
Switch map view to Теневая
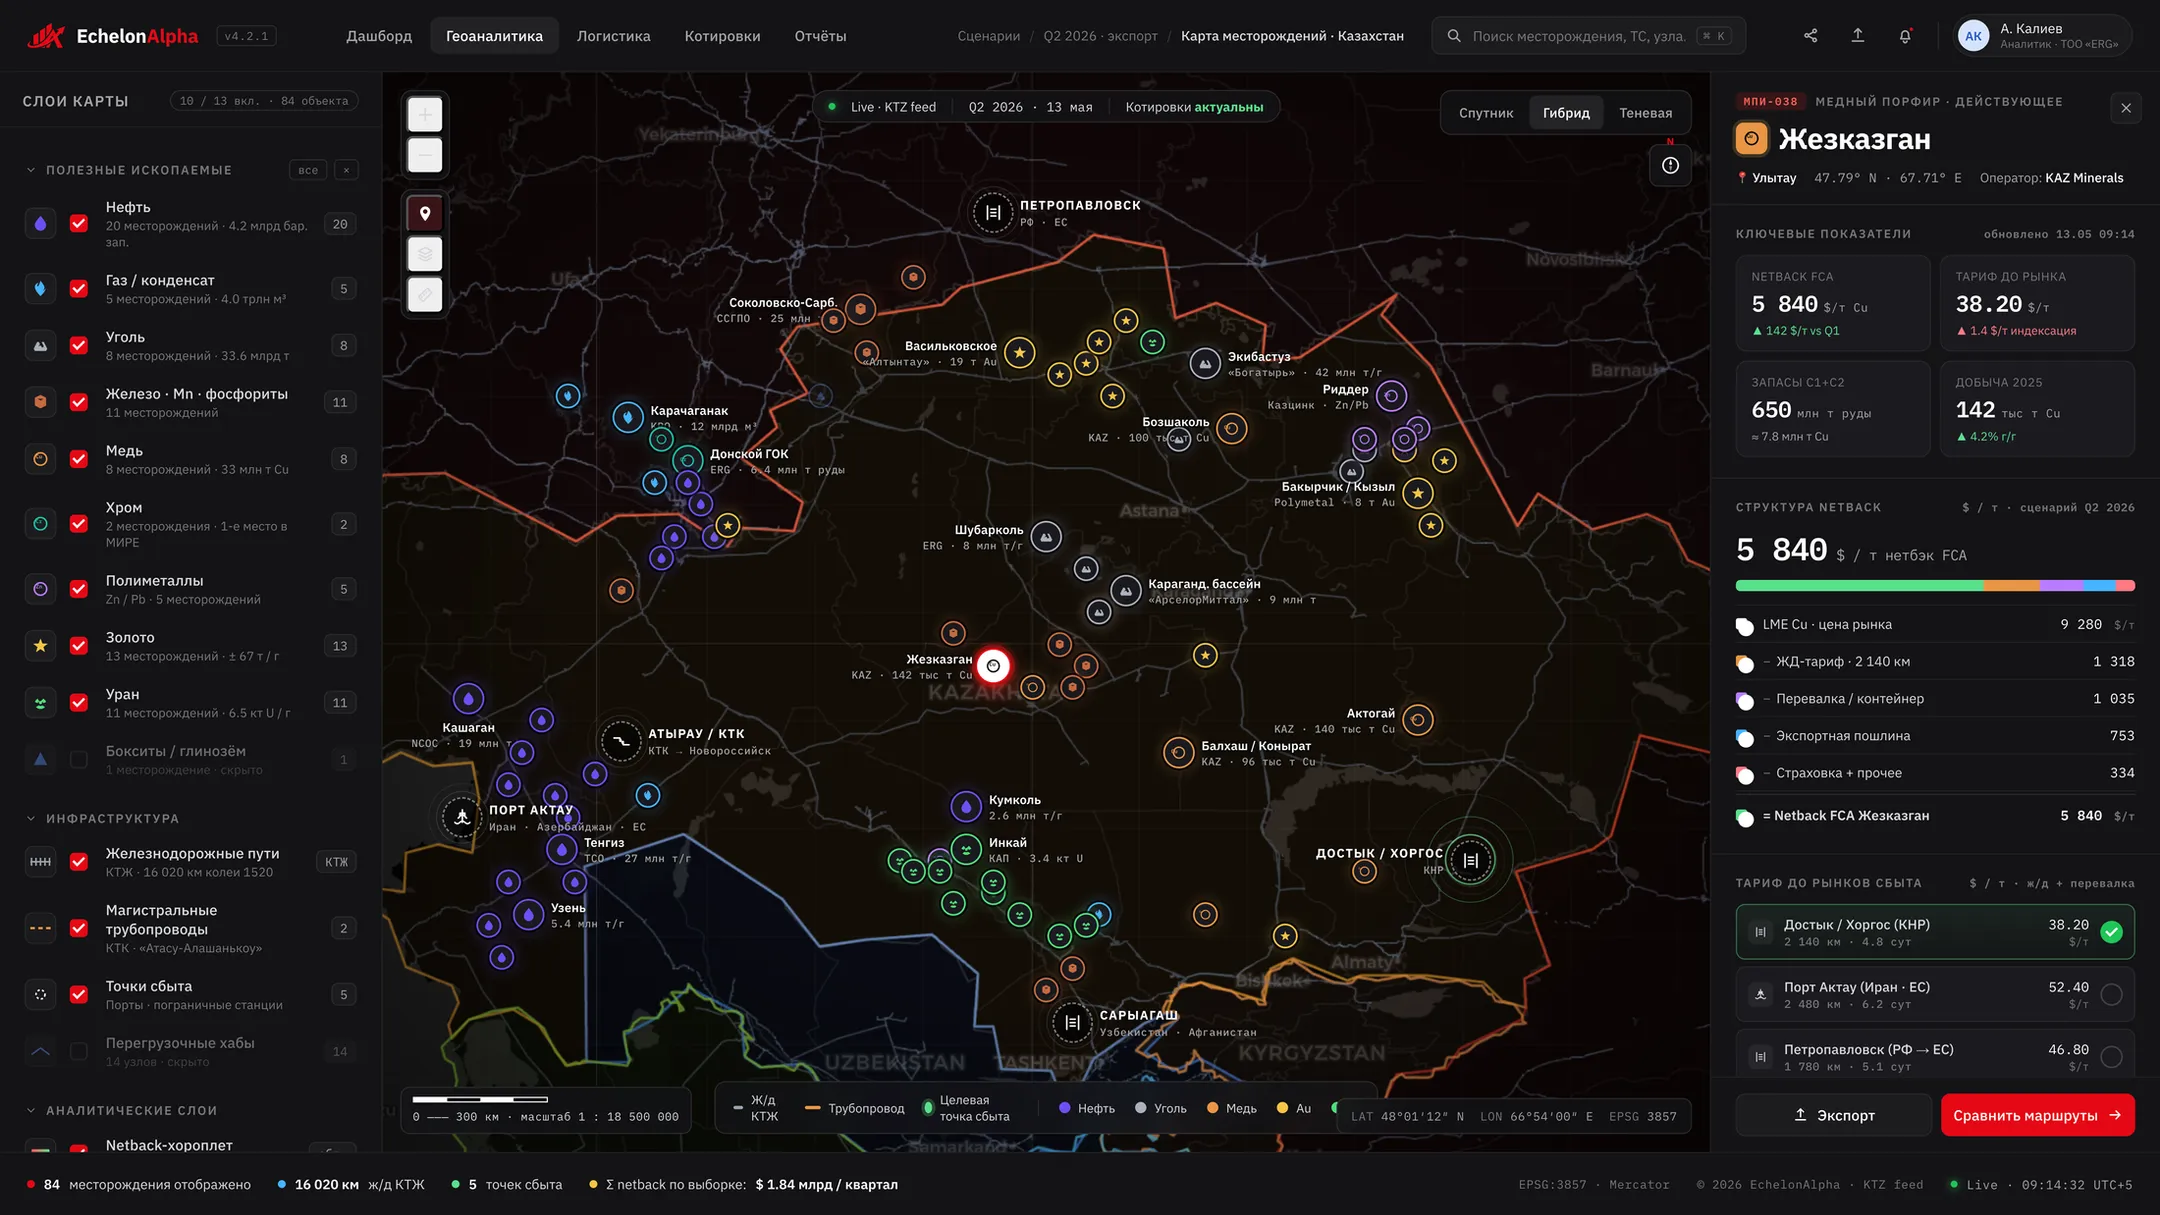(1645, 113)
